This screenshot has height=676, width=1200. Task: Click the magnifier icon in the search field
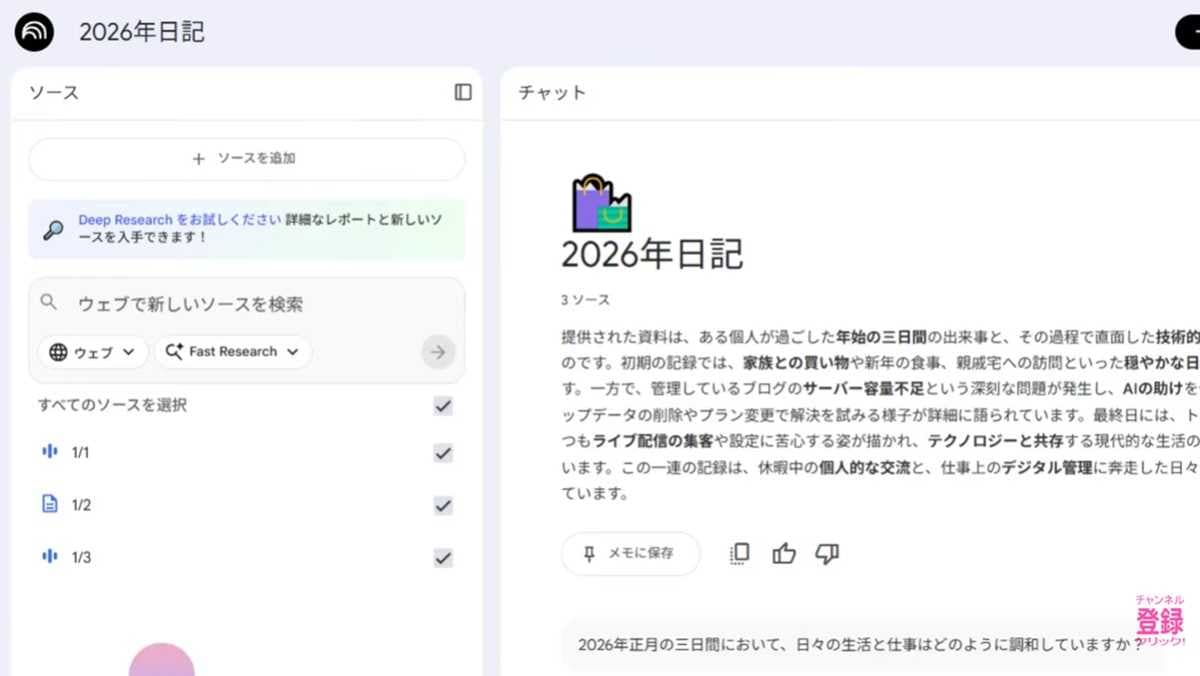49,300
